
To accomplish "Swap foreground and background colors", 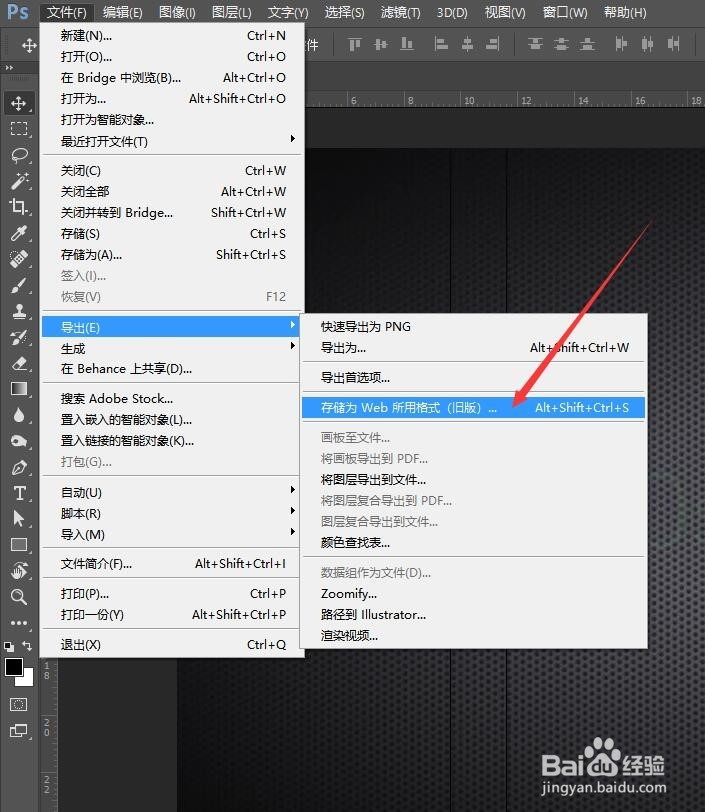I will click(x=27, y=646).
